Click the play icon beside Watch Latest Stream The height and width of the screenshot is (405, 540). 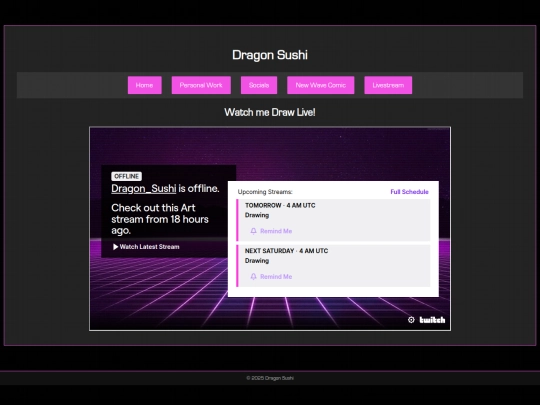click(115, 247)
